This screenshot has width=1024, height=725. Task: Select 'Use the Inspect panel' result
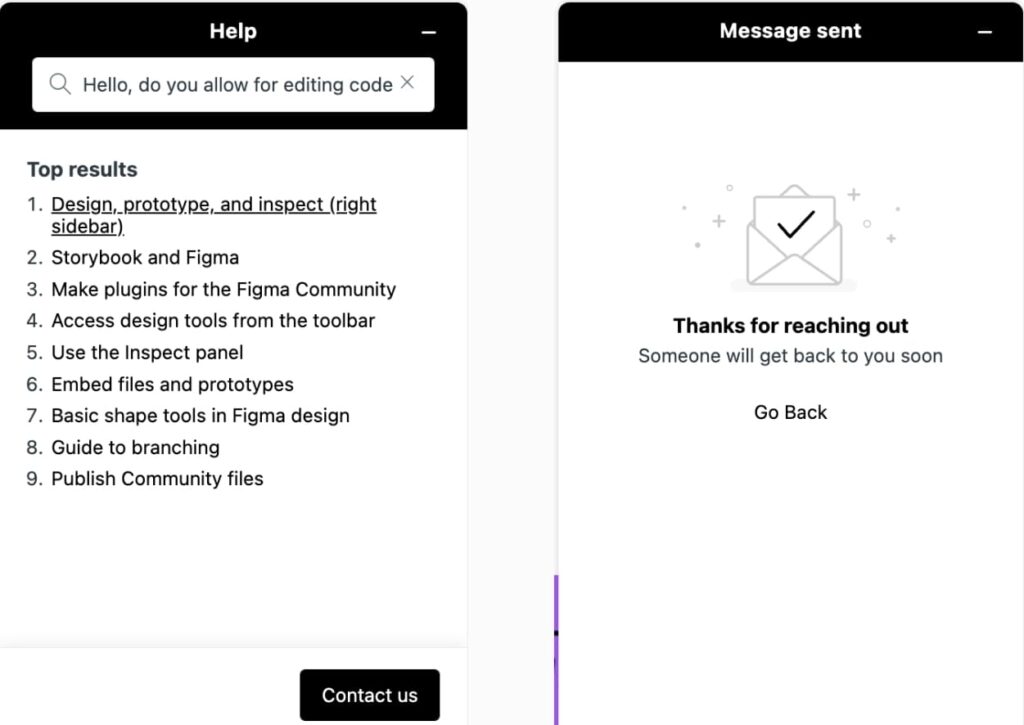(x=147, y=352)
